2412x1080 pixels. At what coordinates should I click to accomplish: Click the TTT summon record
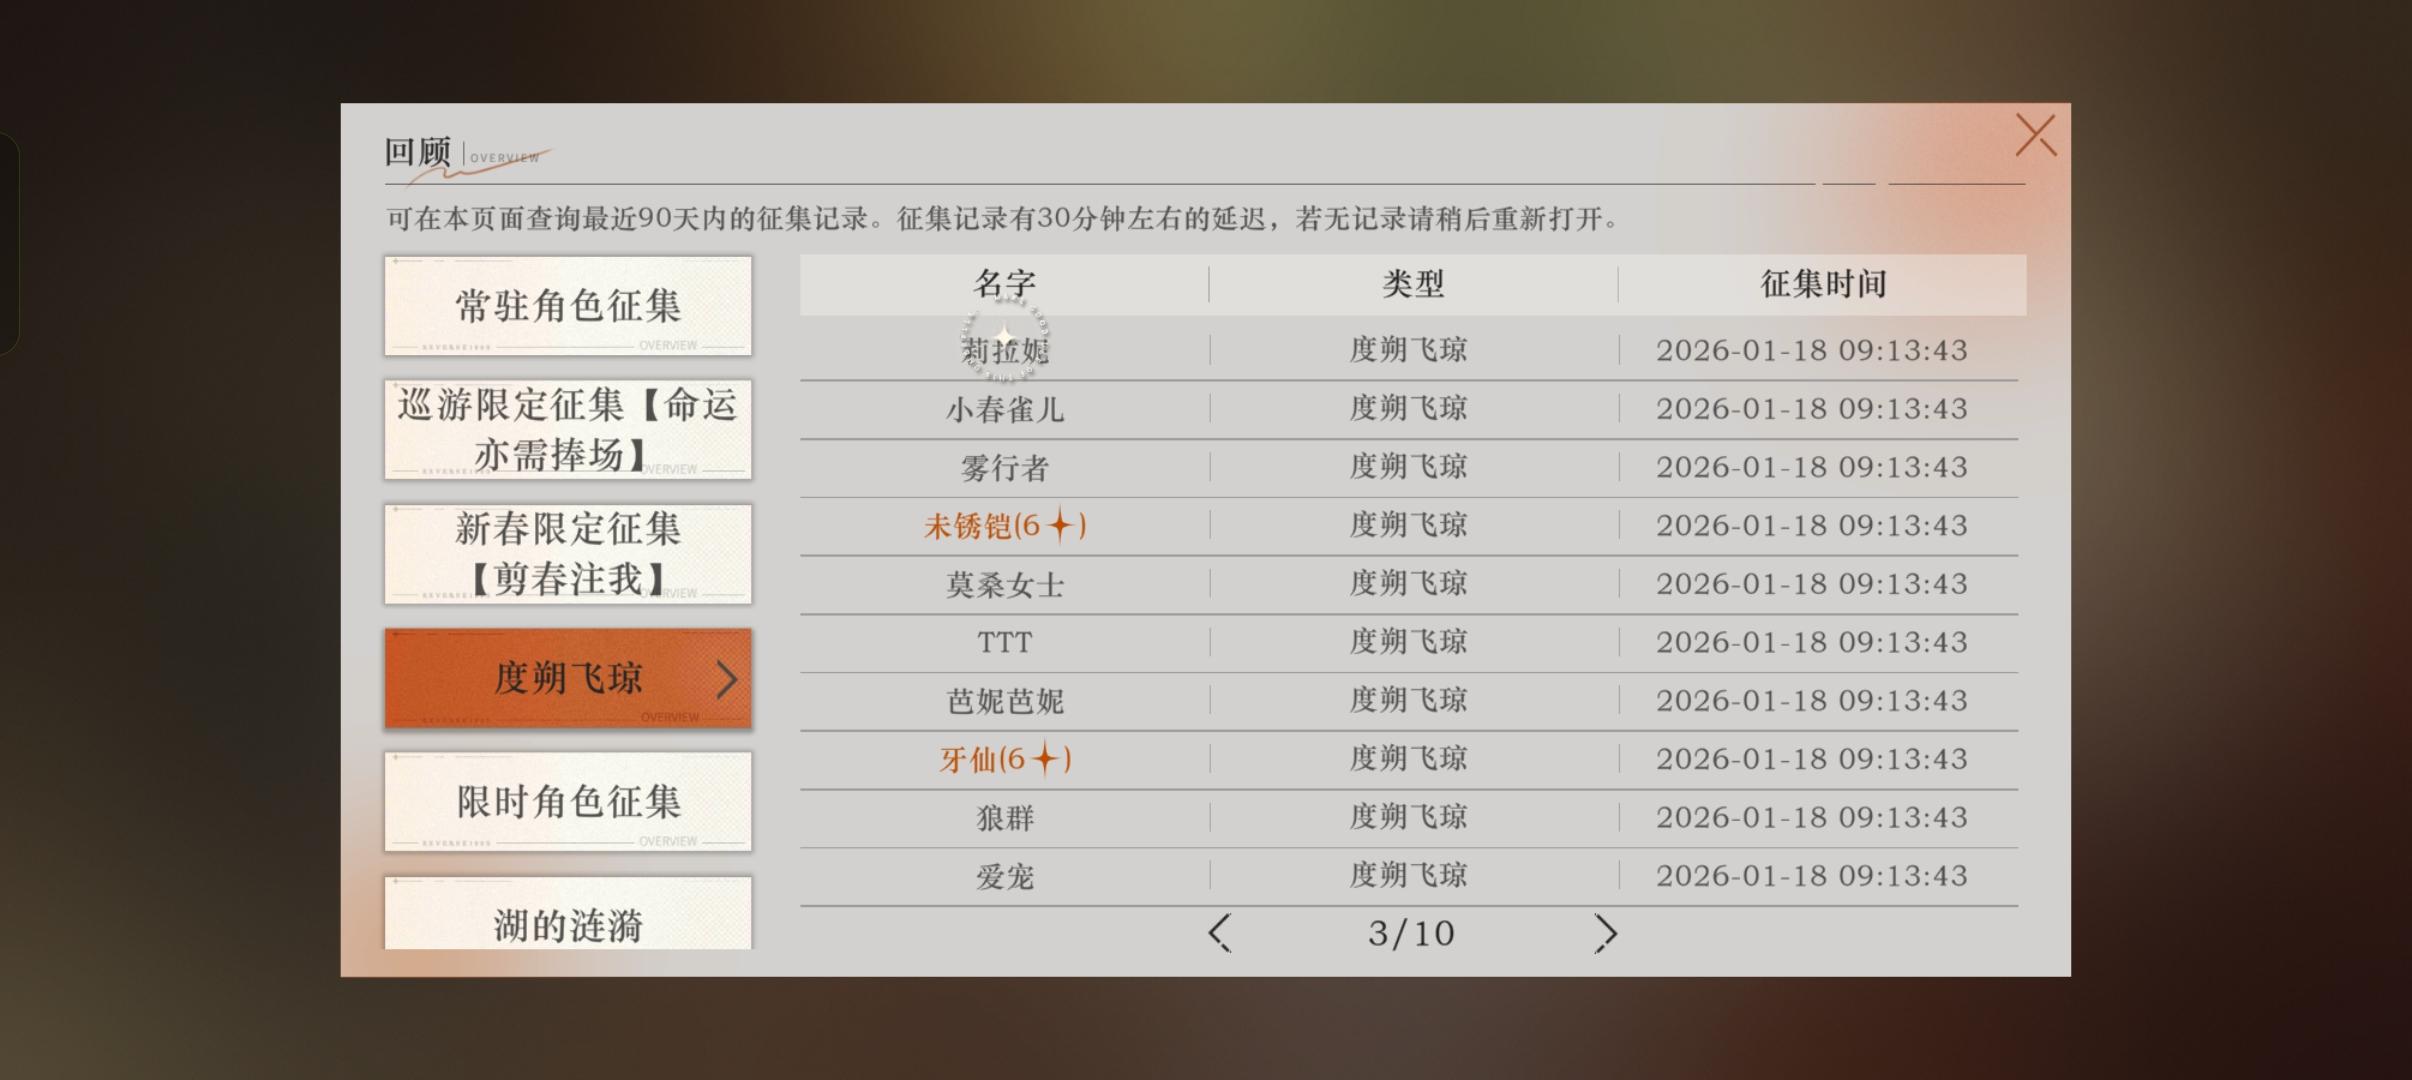1004,642
